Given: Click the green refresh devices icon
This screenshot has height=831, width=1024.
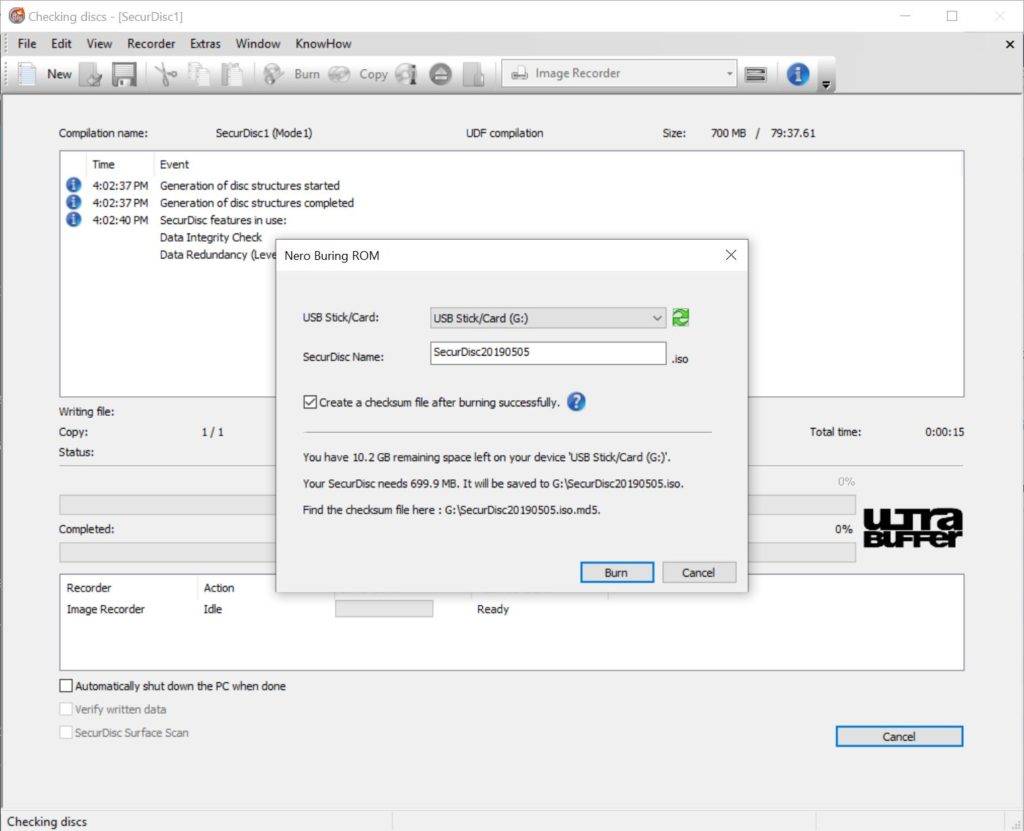Looking at the screenshot, I should 680,318.
